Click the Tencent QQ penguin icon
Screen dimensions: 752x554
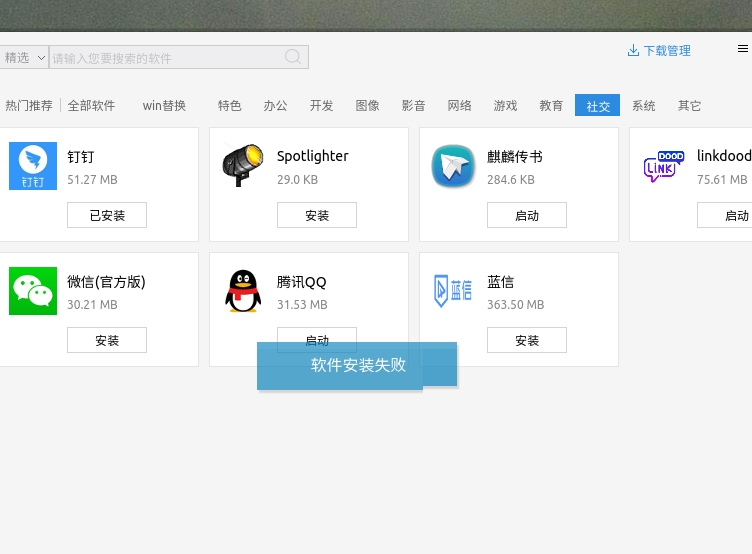pyautogui.click(x=243, y=291)
